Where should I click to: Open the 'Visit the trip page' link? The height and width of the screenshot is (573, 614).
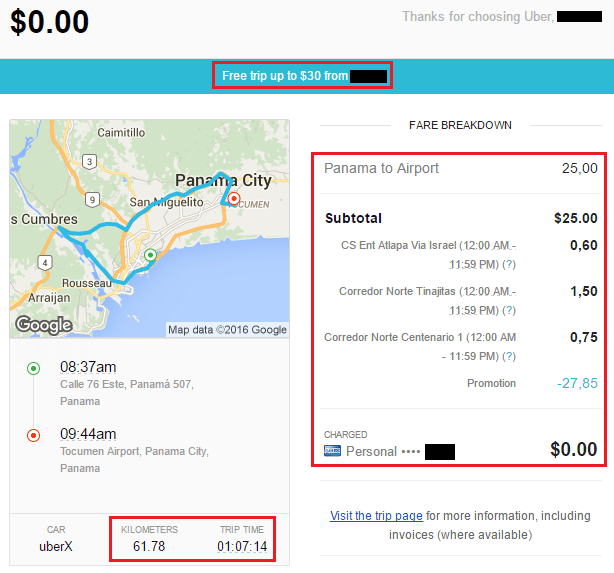pyautogui.click(x=376, y=516)
